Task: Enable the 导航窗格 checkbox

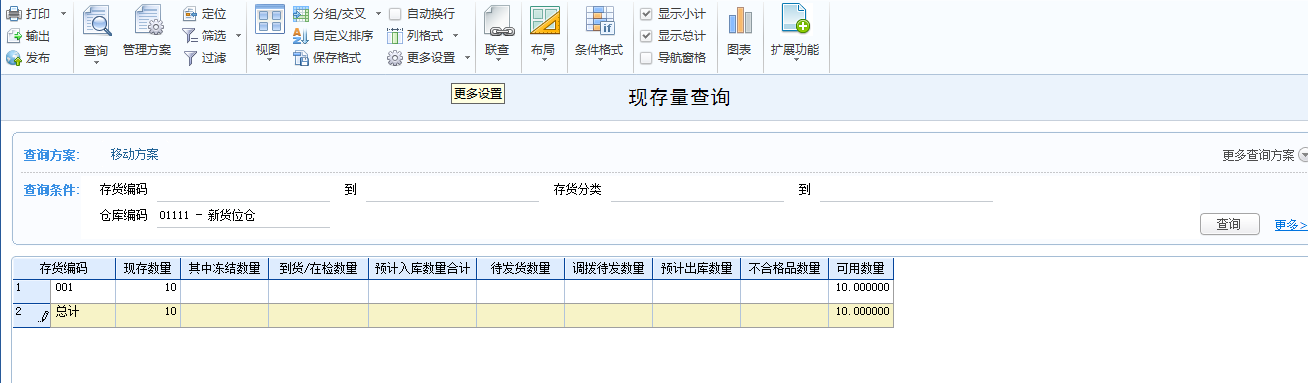Action: pyautogui.click(x=646, y=58)
